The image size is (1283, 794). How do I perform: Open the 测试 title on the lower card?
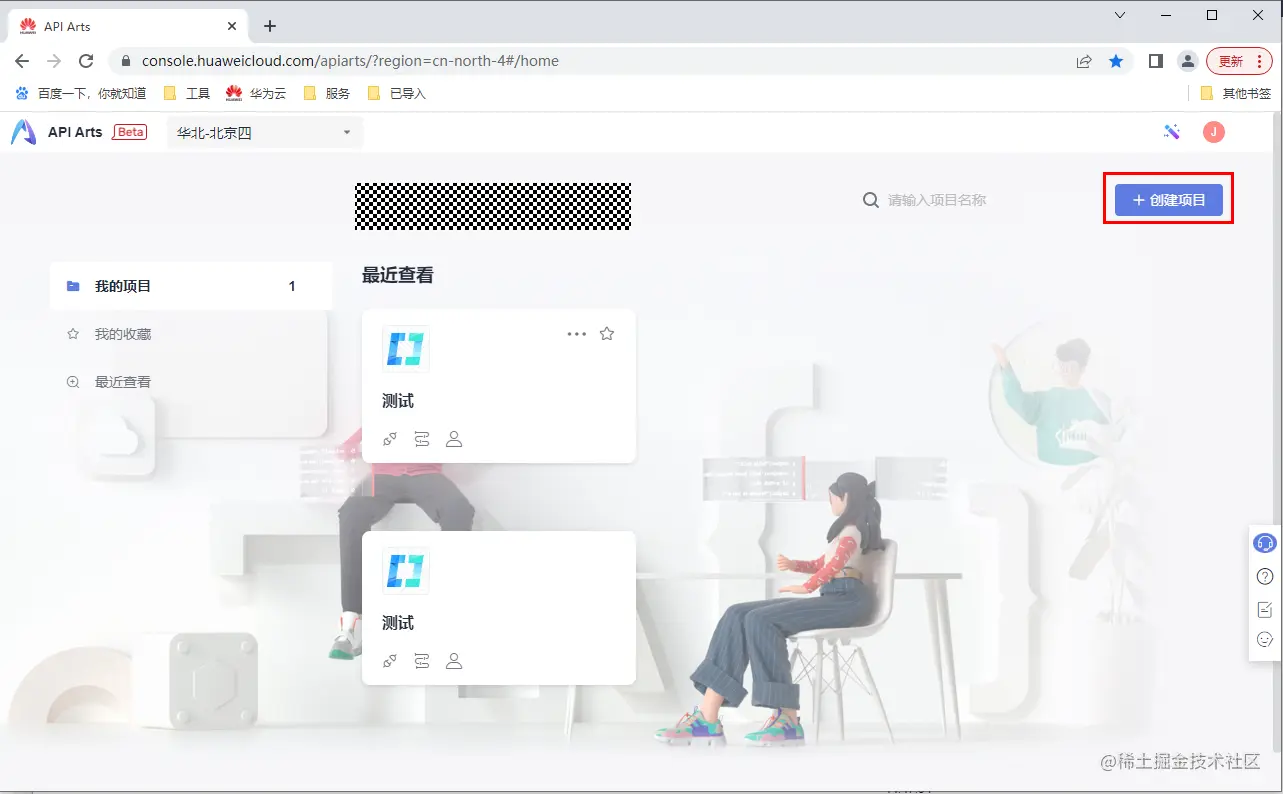[398, 623]
